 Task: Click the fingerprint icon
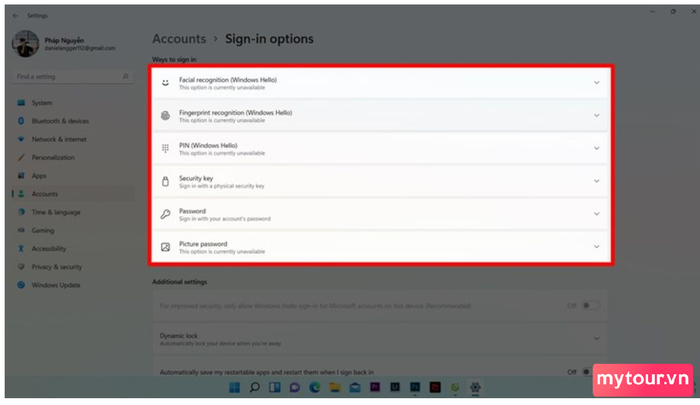click(165, 116)
